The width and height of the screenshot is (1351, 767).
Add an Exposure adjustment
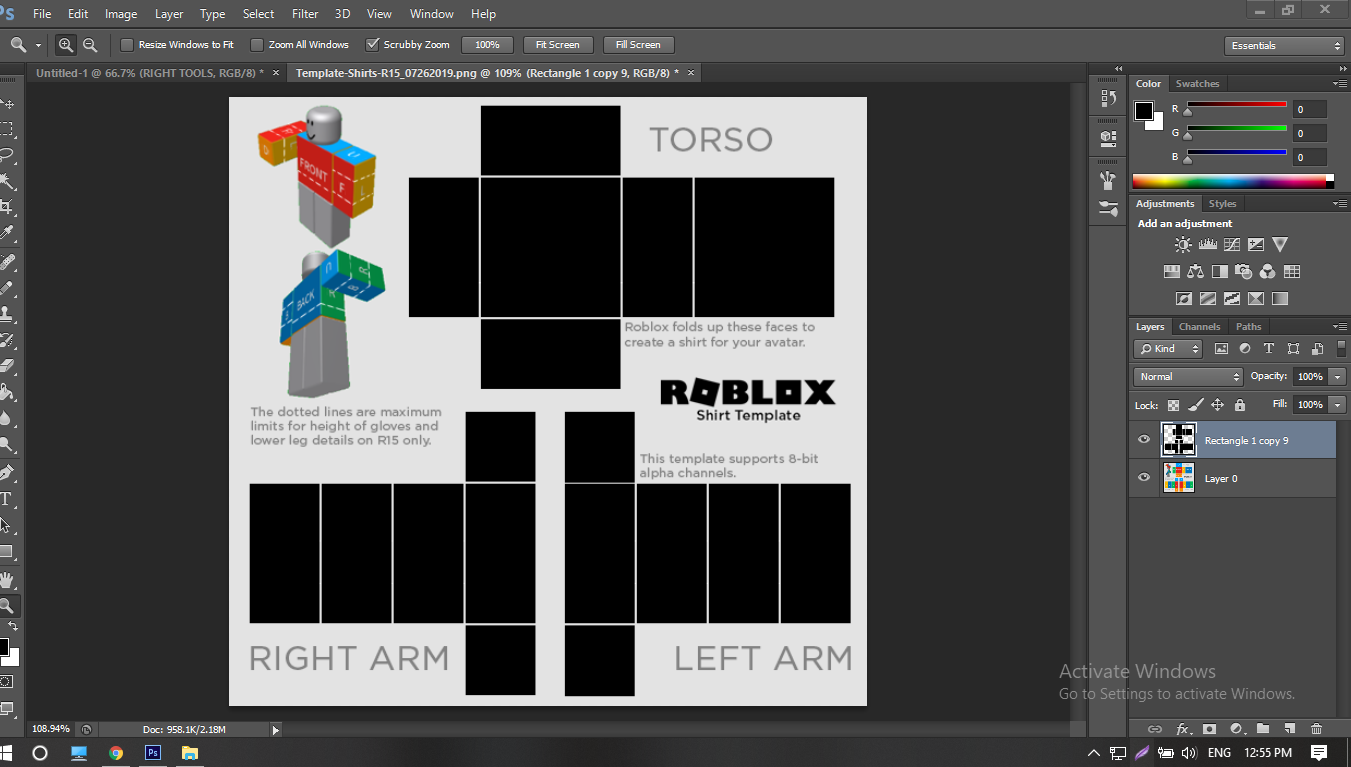tap(1256, 244)
